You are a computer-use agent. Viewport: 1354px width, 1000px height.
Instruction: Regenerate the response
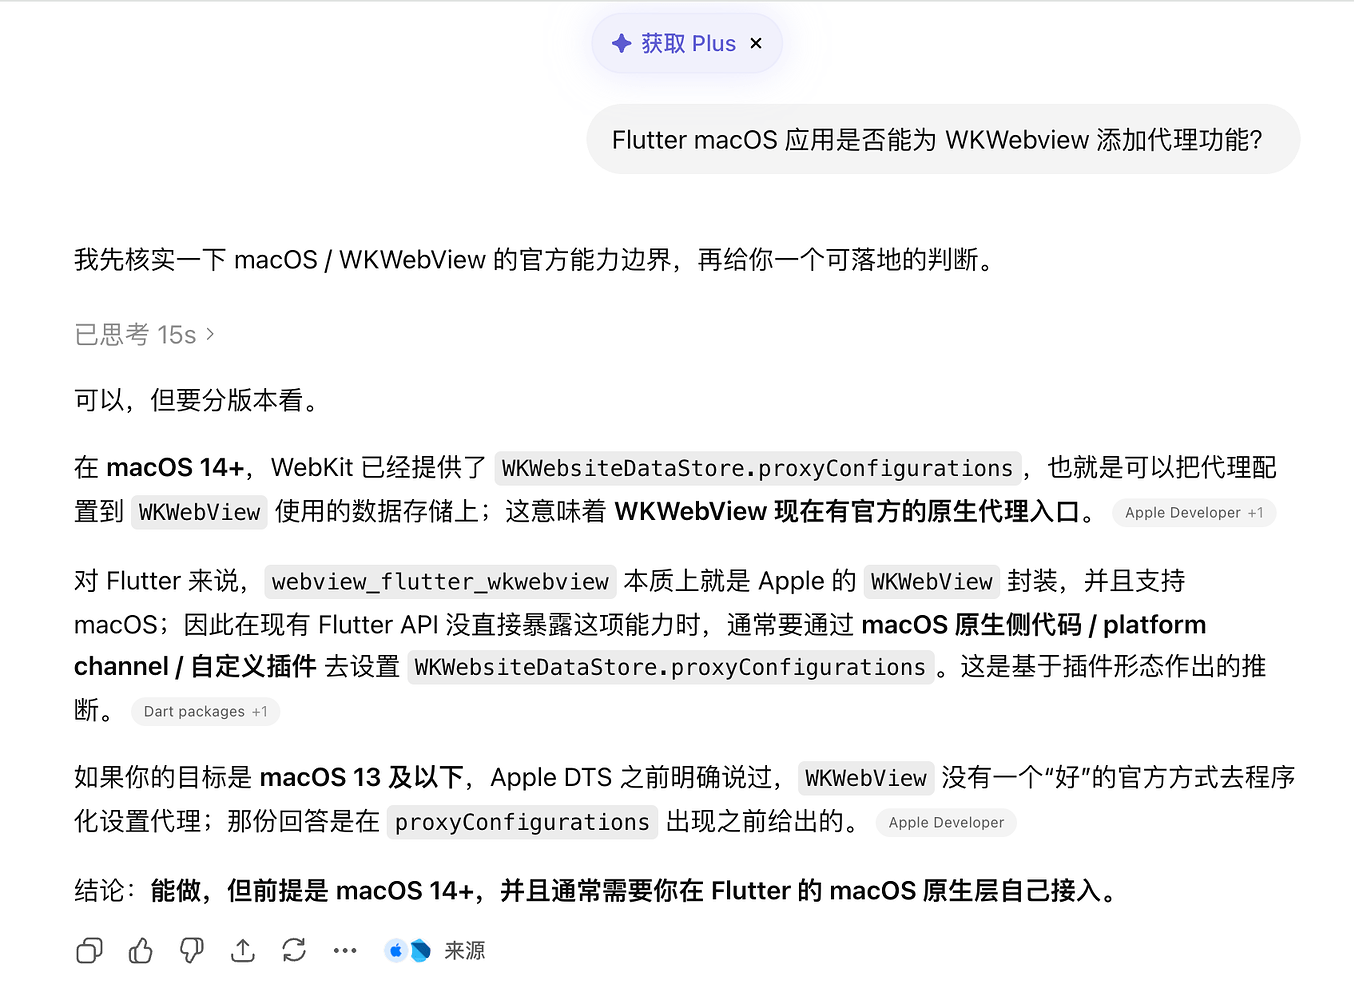coord(294,950)
